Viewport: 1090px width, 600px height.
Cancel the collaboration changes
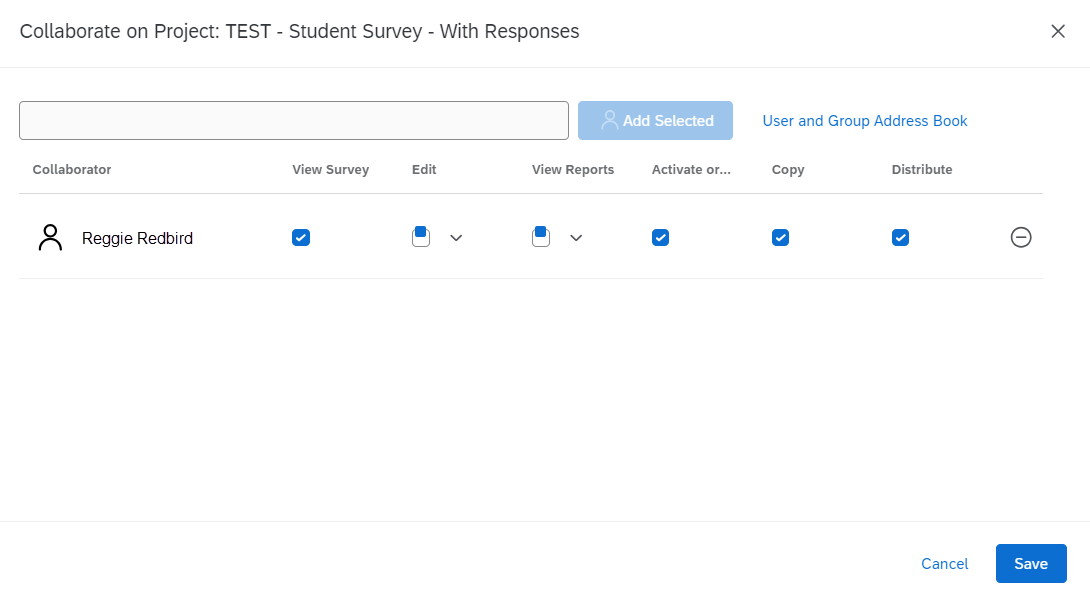(944, 564)
